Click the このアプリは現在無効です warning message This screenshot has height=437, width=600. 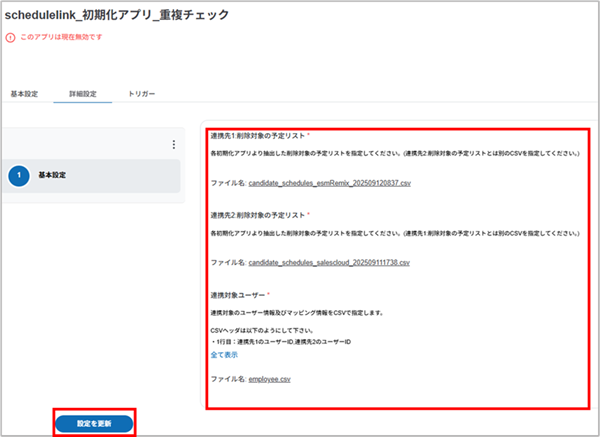point(61,39)
